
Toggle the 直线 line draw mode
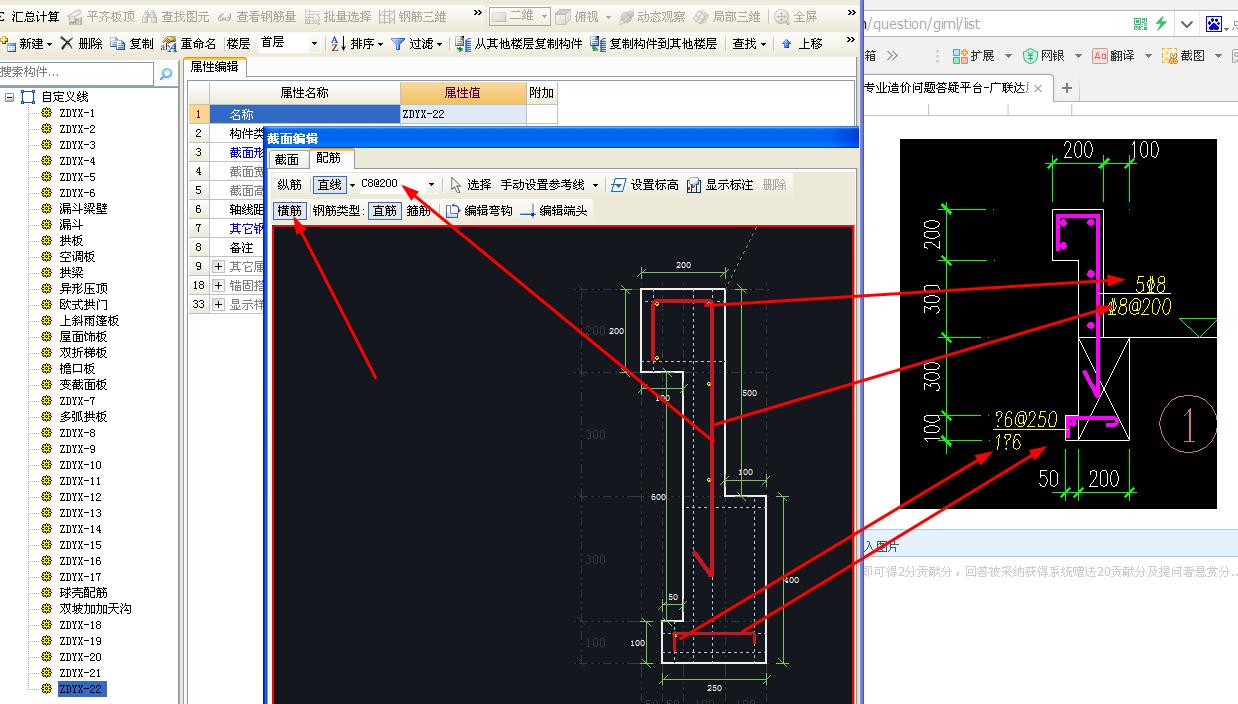[329, 185]
